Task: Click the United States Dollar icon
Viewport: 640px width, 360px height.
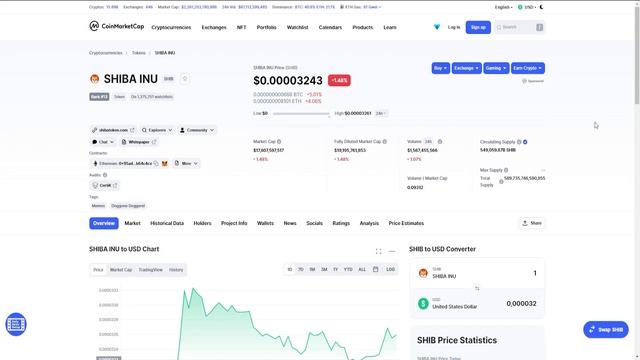Action: coord(423,303)
